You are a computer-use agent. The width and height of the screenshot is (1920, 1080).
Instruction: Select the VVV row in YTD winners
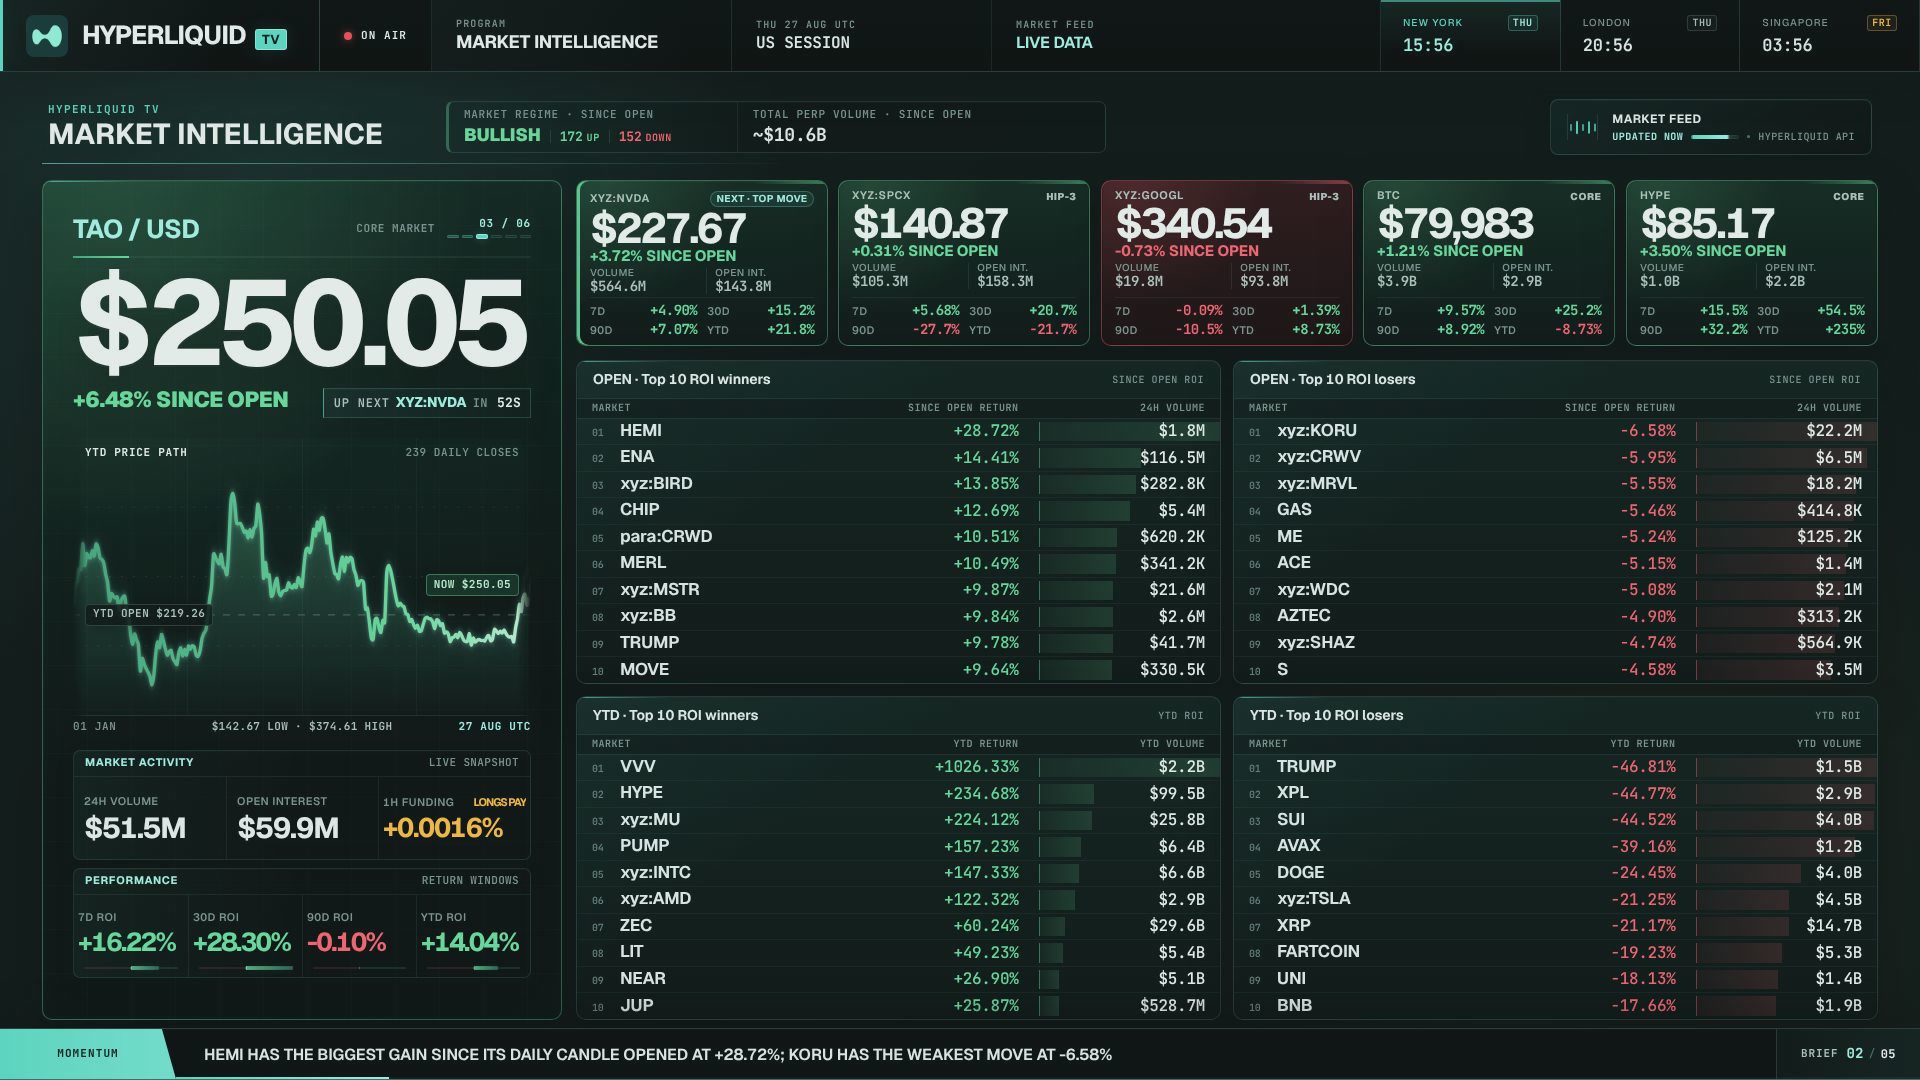(898, 767)
